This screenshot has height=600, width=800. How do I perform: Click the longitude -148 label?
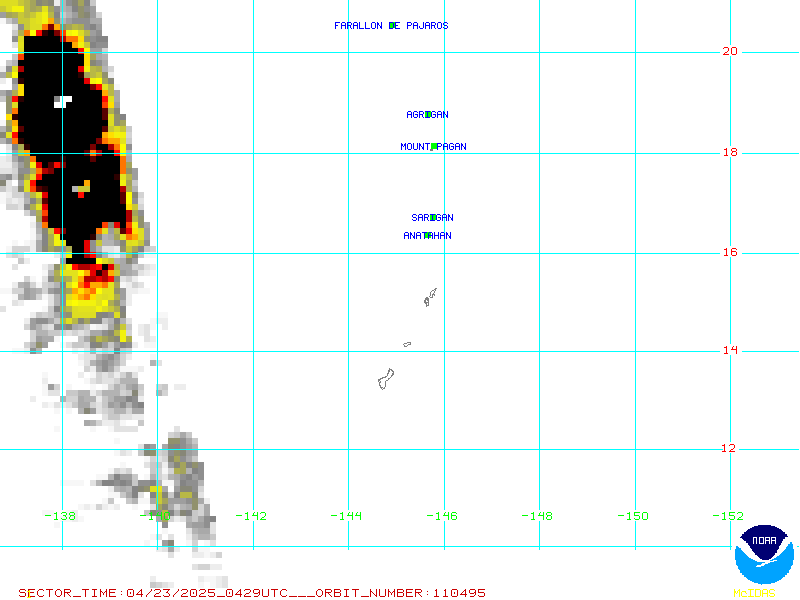[537, 516]
